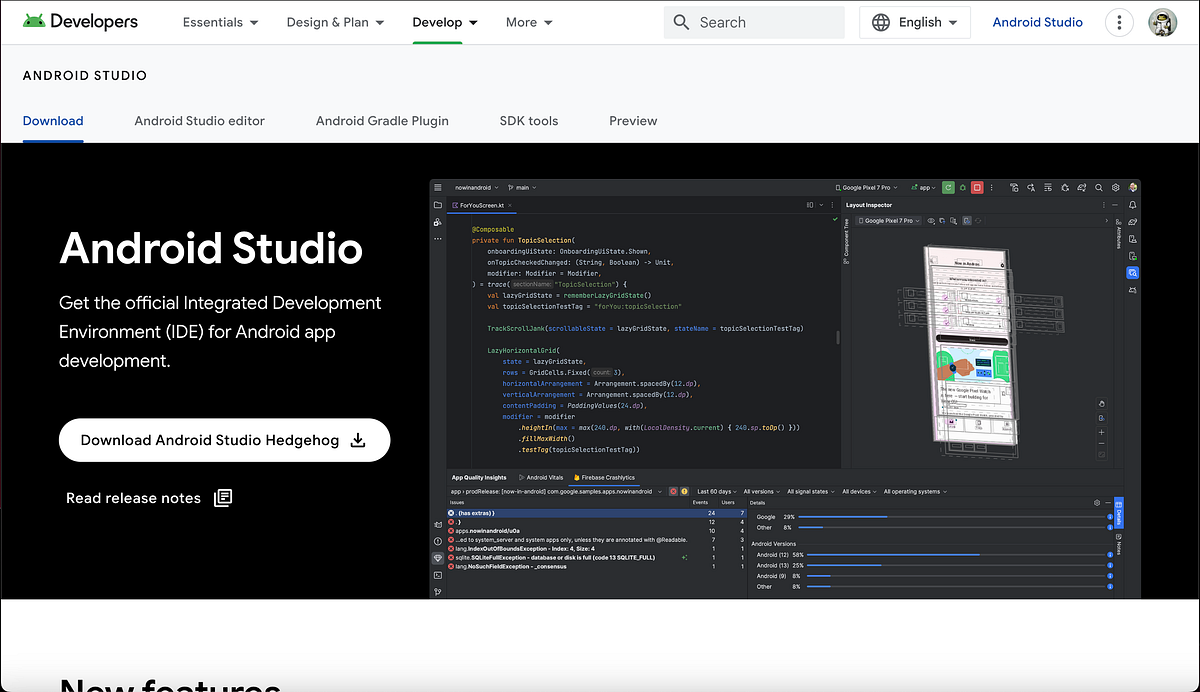Click the zoom in plus in Layout Inspector

point(1101,432)
